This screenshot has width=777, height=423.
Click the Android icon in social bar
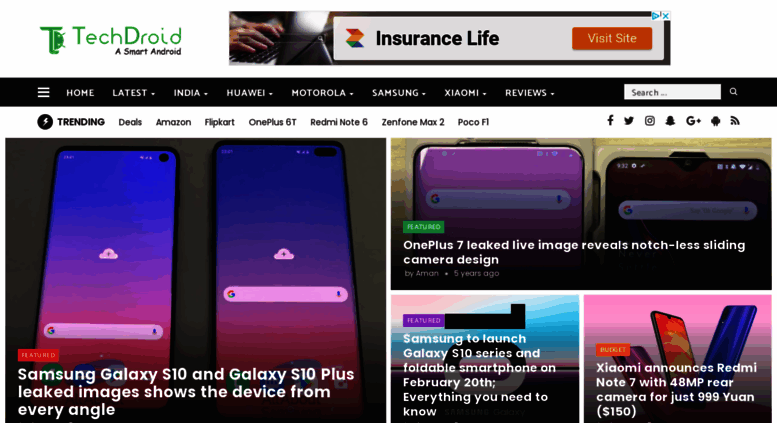pos(715,121)
